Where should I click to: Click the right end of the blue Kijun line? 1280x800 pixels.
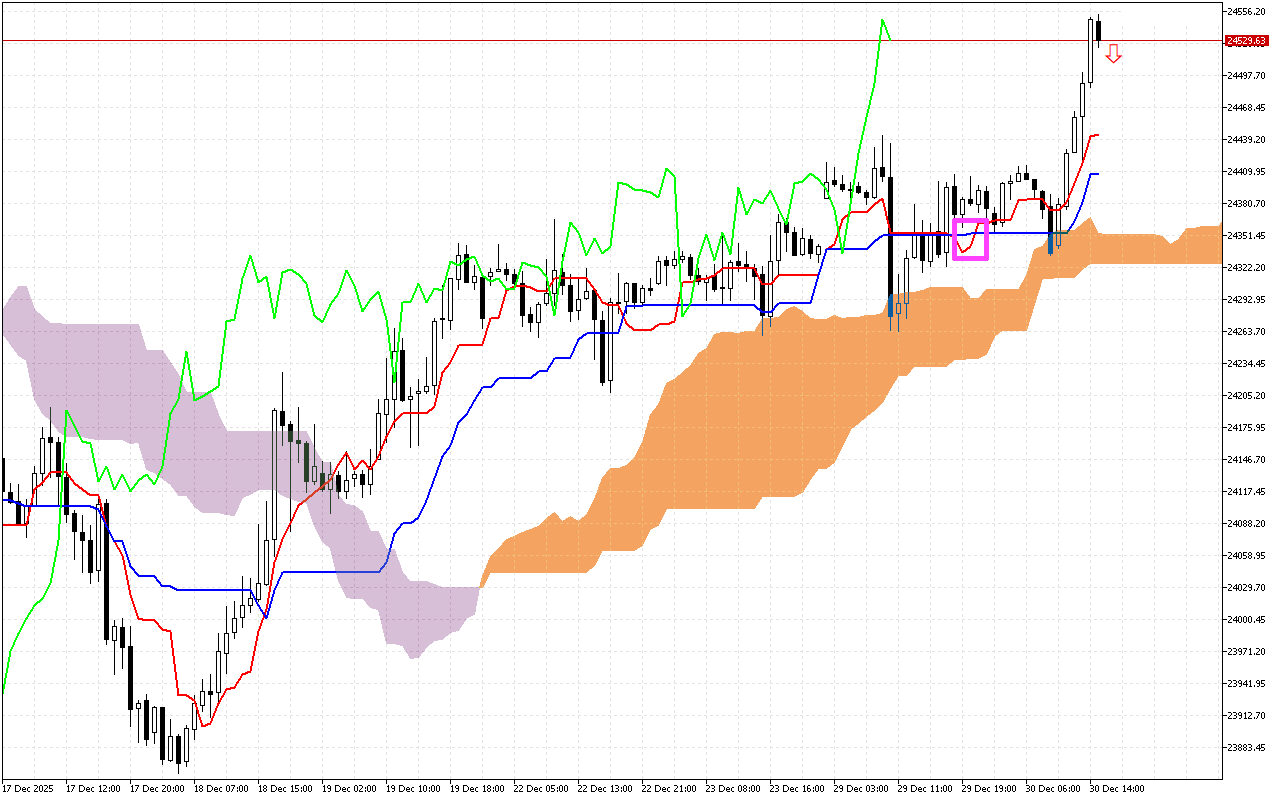[x=1098, y=174]
